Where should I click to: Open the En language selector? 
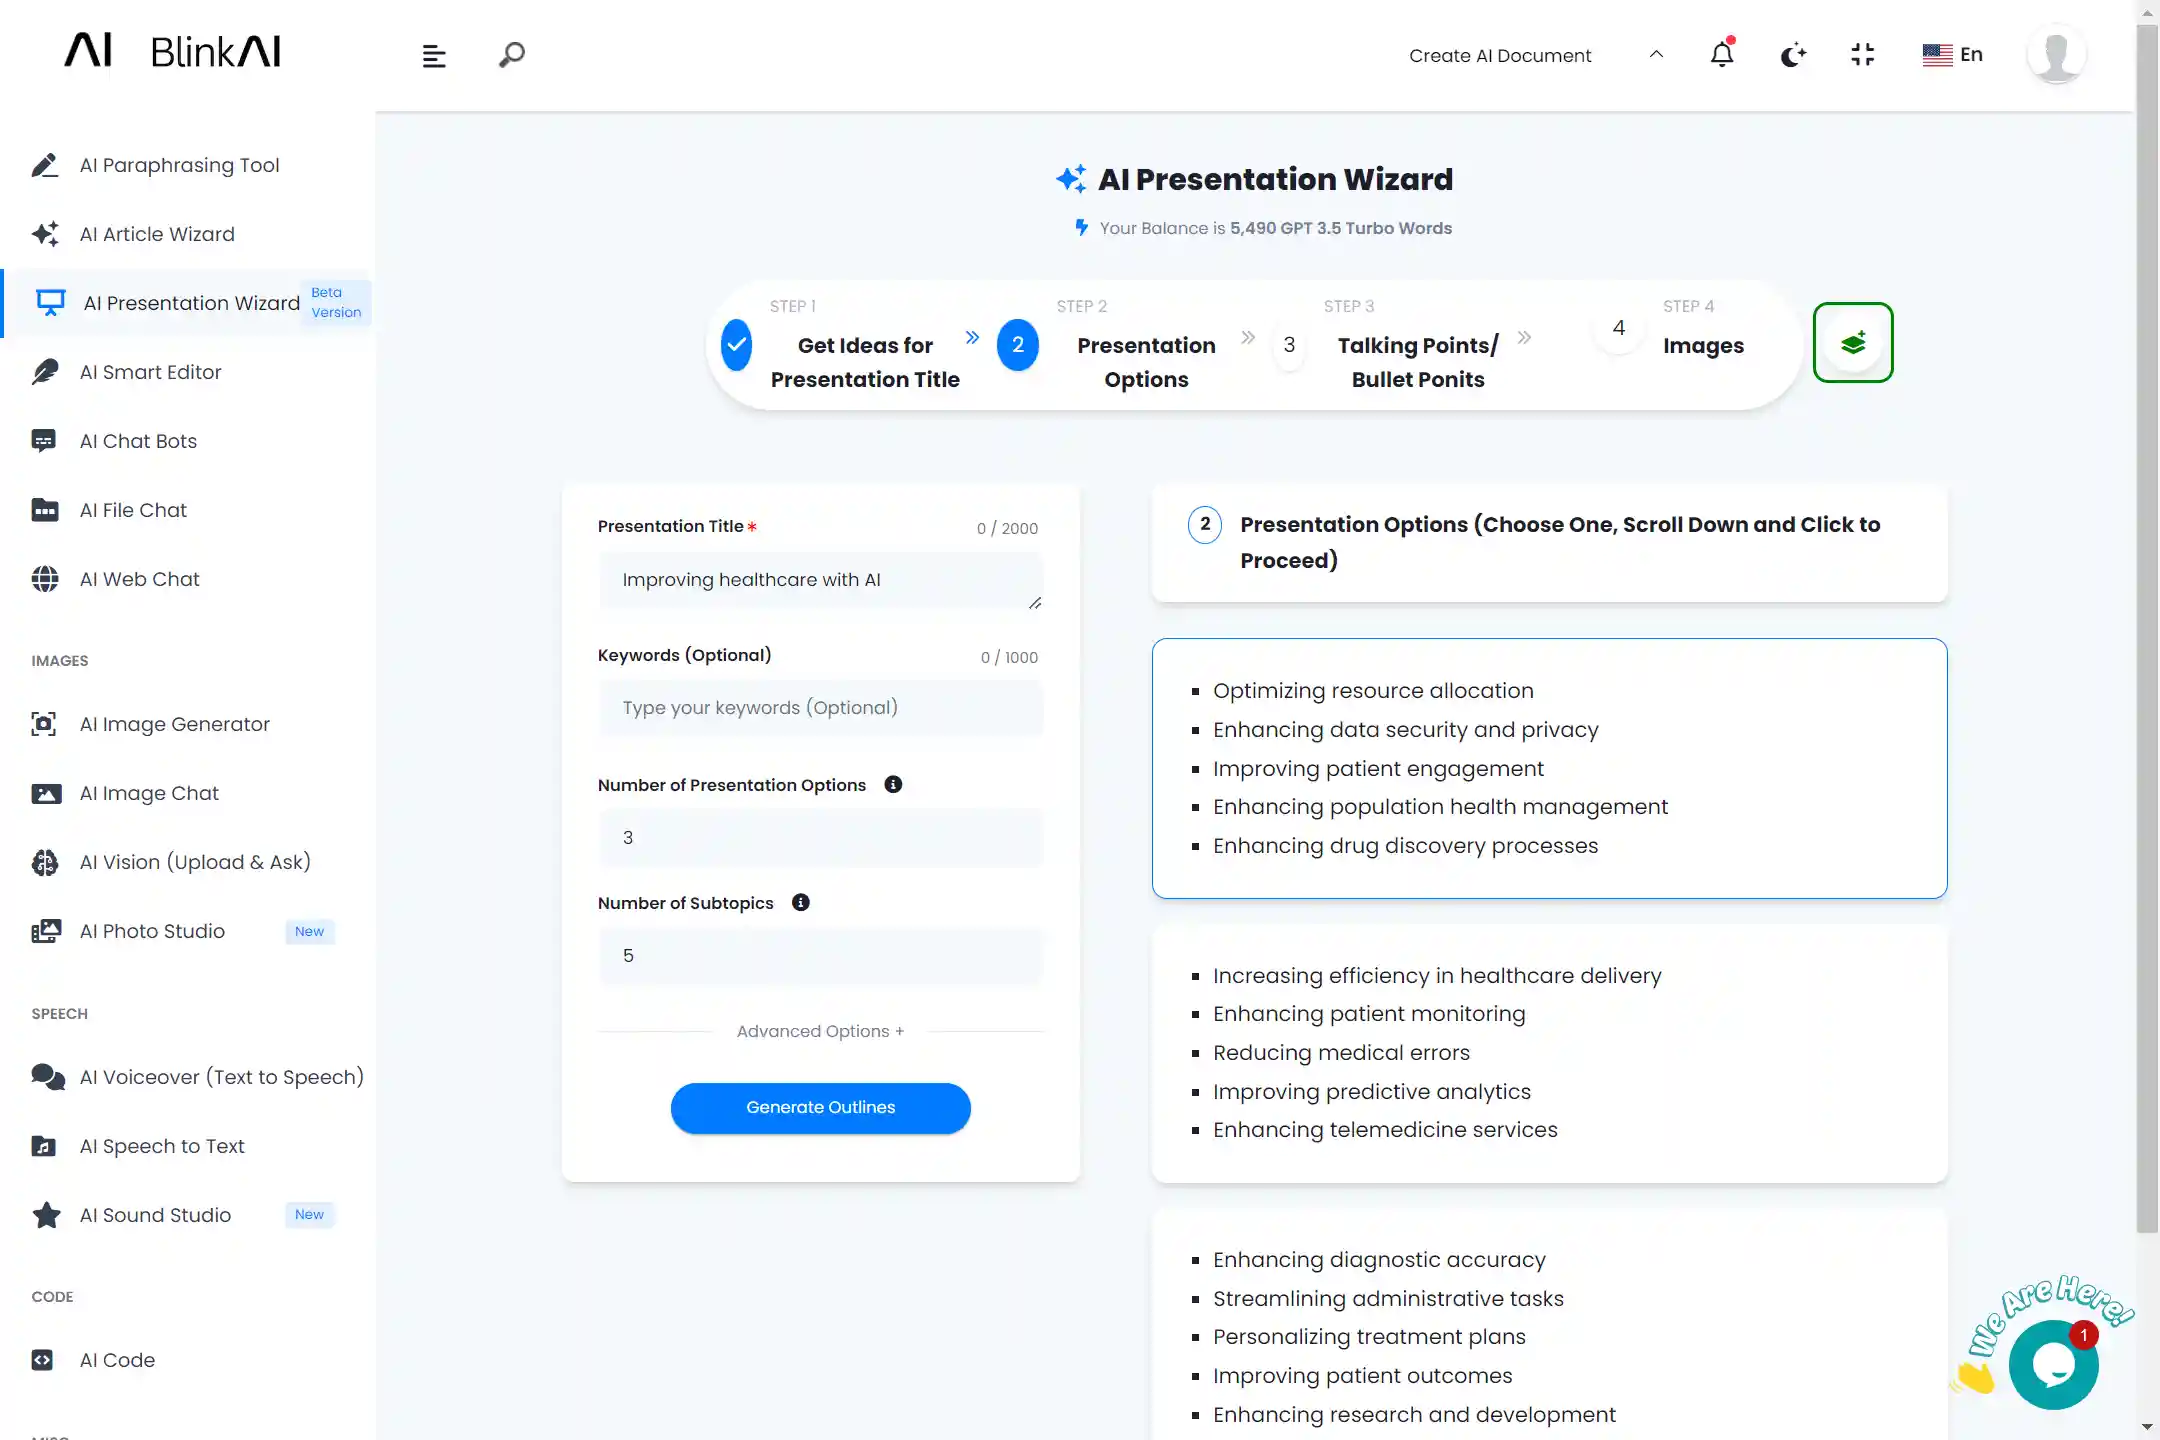(1952, 55)
